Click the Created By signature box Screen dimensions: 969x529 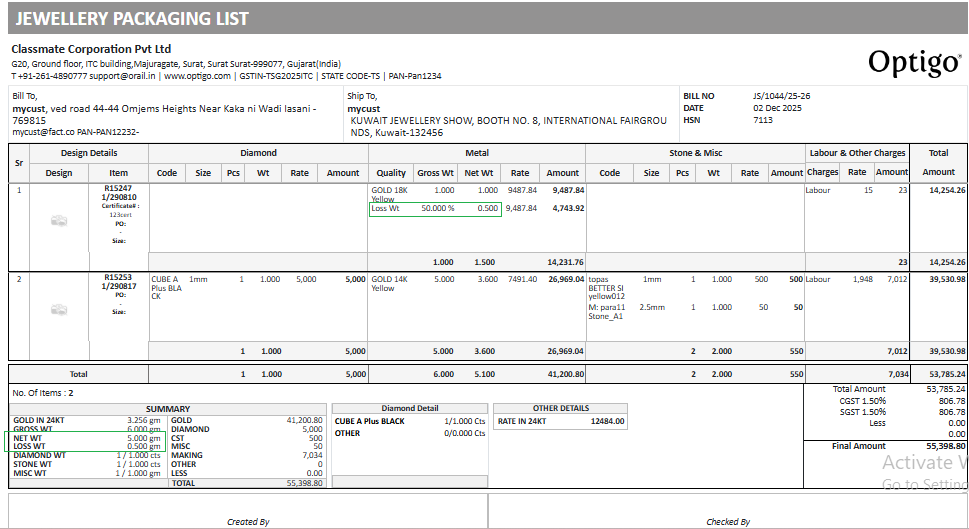(x=248, y=510)
